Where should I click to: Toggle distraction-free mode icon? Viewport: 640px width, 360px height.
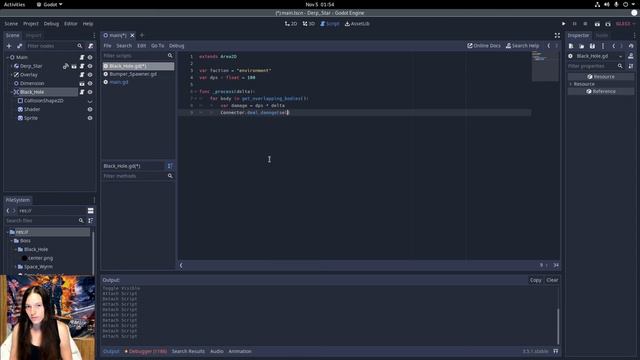pyautogui.click(x=557, y=36)
